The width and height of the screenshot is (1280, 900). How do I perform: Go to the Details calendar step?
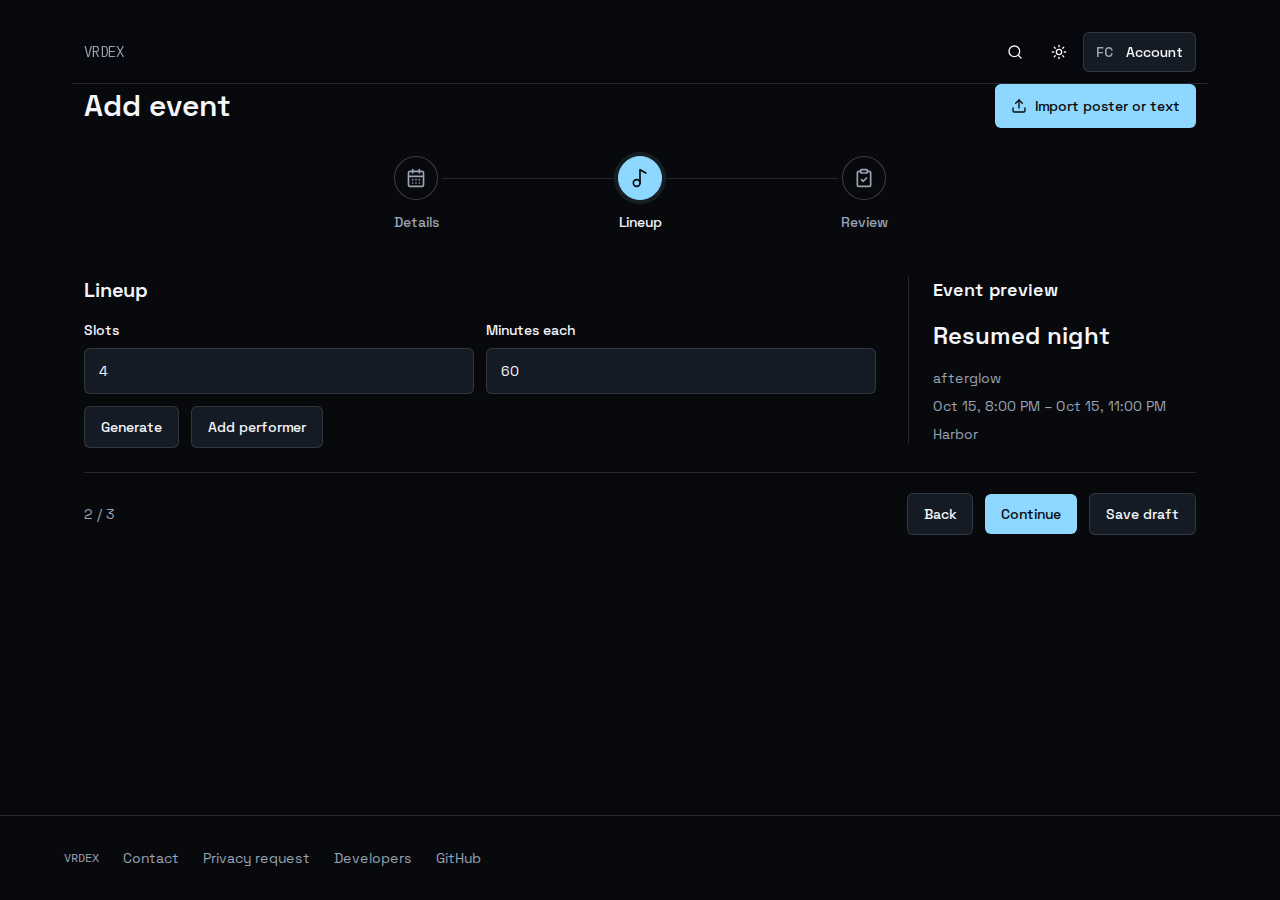(x=416, y=178)
